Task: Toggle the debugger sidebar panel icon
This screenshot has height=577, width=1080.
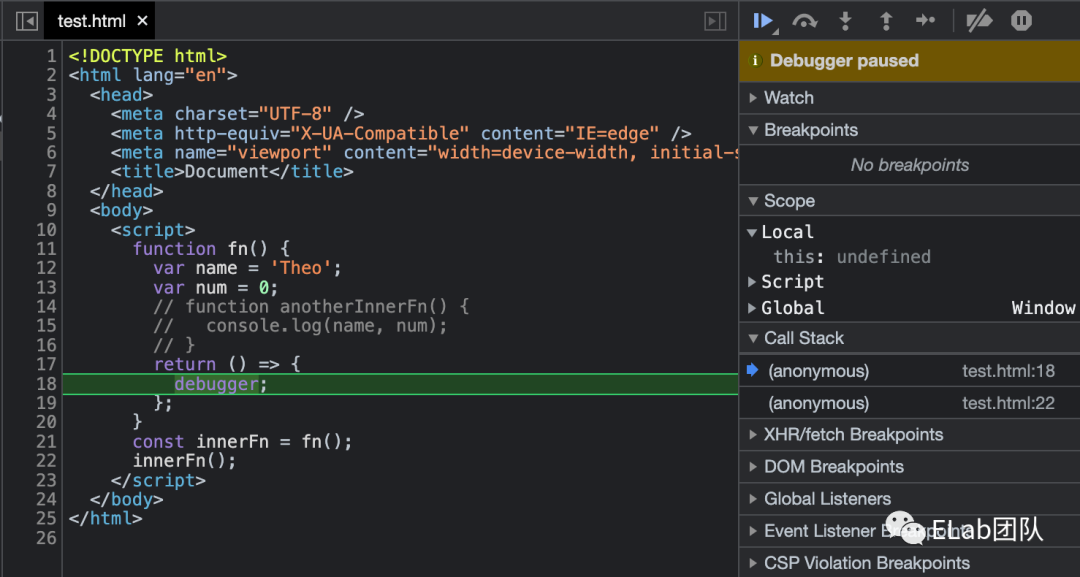Action: coord(715,21)
